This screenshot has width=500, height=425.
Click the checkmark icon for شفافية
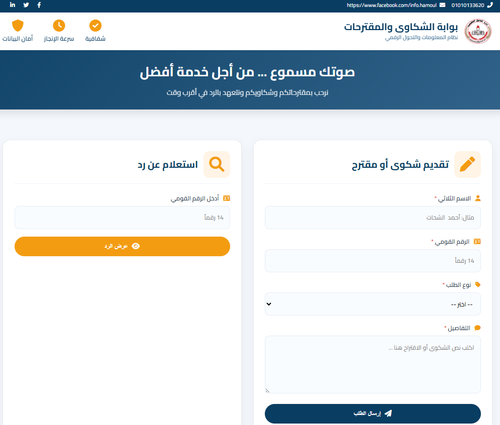point(95,26)
